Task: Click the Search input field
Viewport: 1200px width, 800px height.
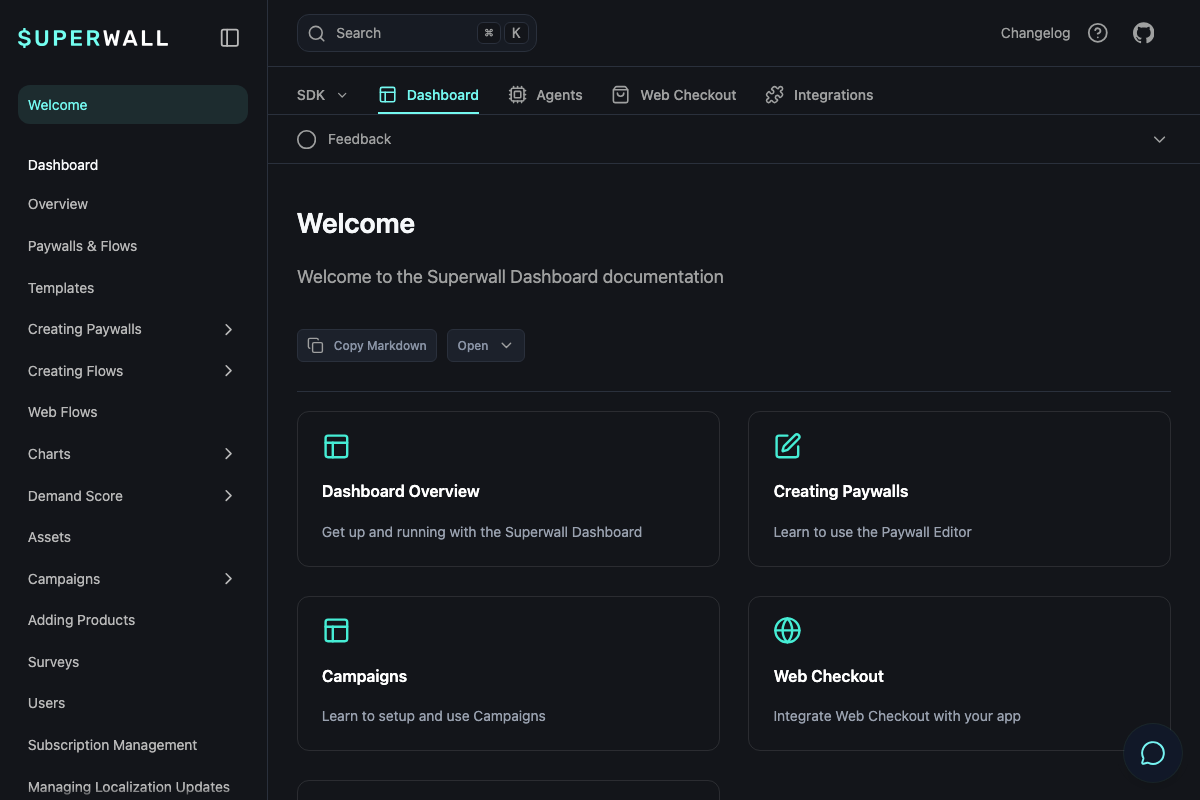Action: pyautogui.click(x=417, y=33)
